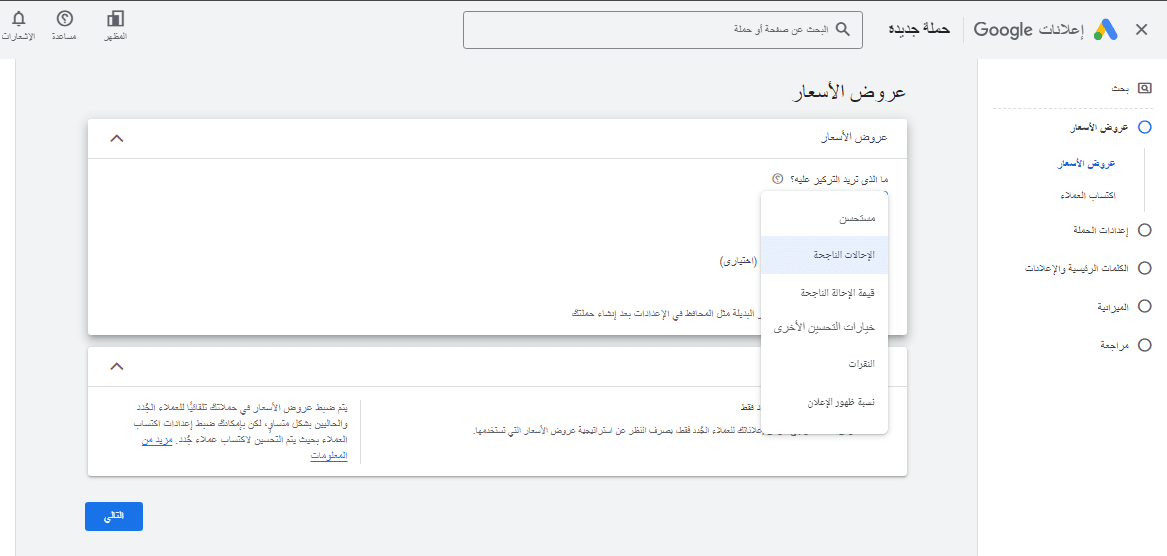Screen dimensions: 1167x556
Task: Choose الإحالات الناجحة option
Action: (825, 255)
